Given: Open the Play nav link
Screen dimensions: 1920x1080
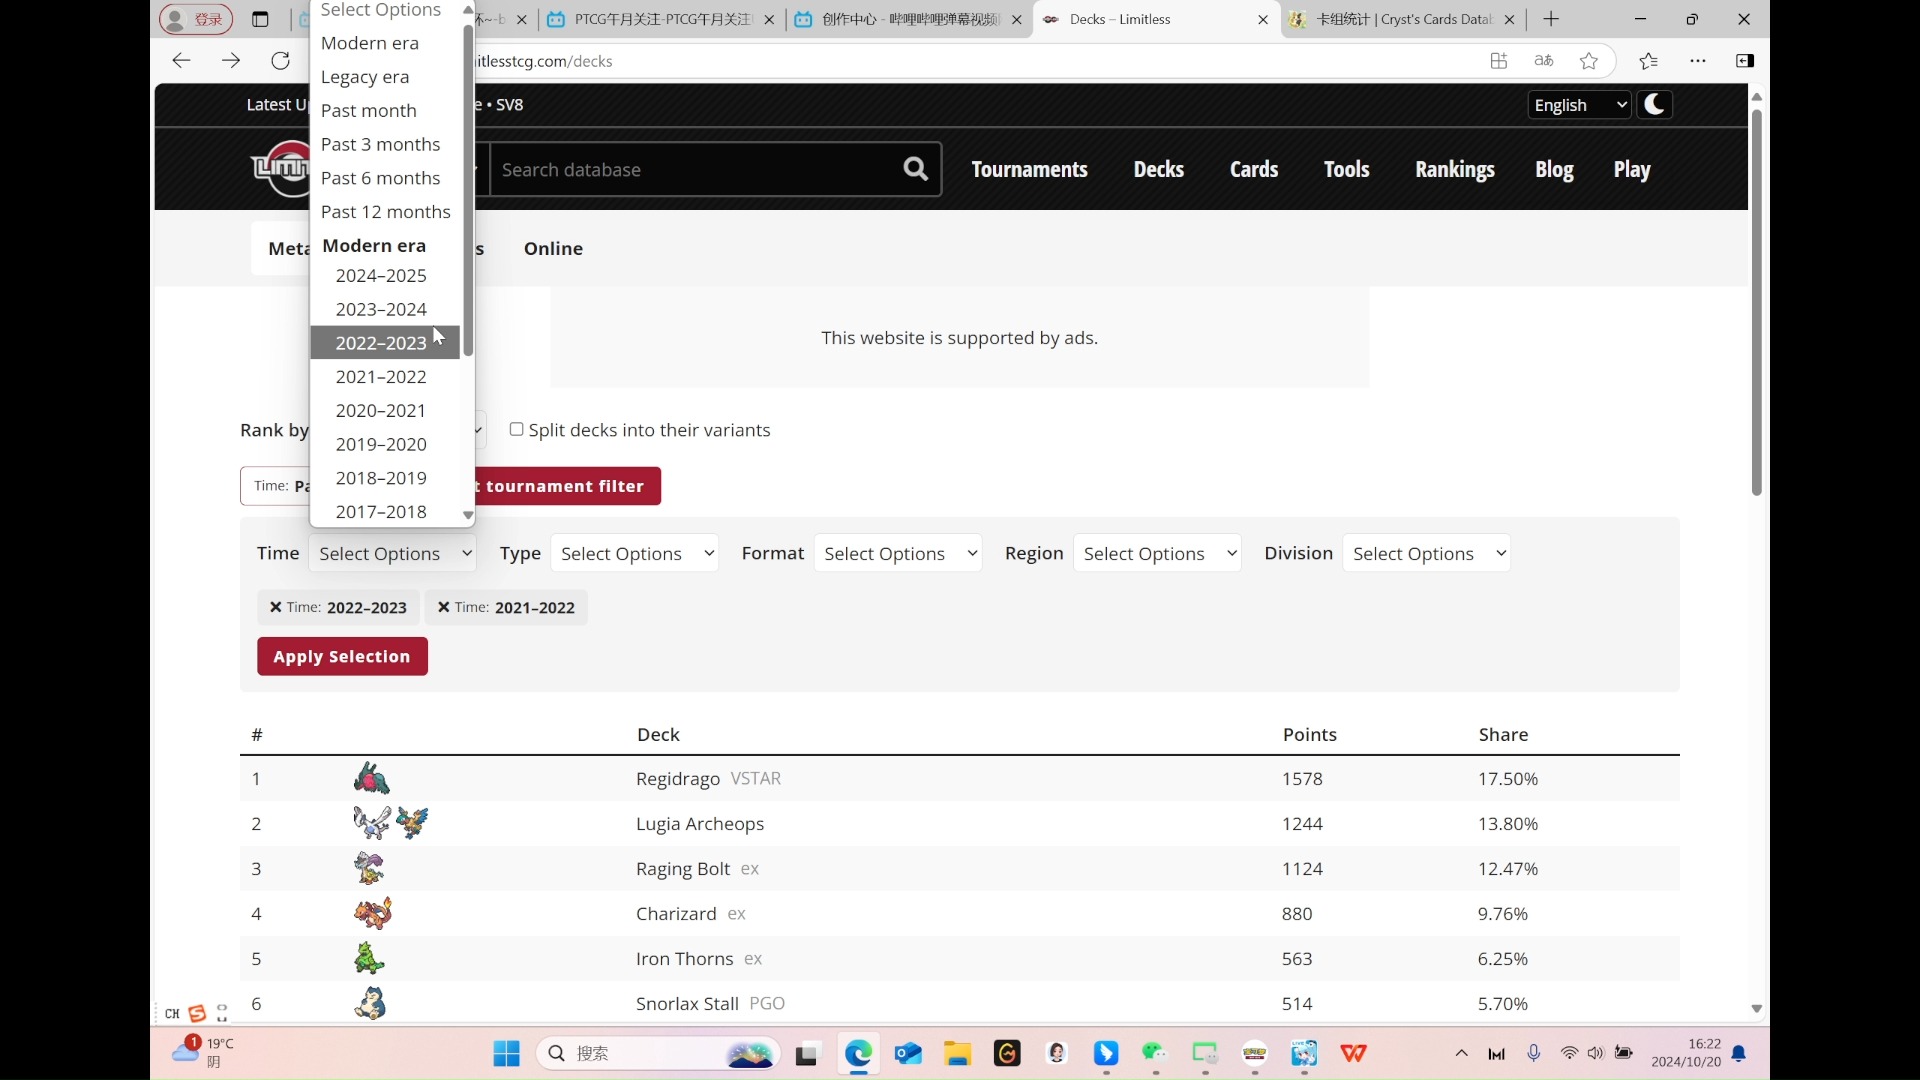Looking at the screenshot, I should coord(1631,169).
